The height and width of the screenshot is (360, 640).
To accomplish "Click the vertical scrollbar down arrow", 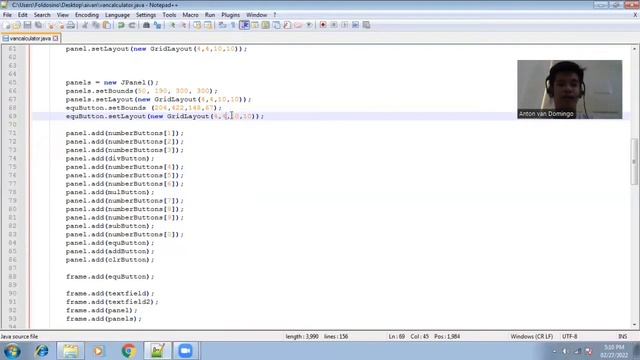I will [x=634, y=325].
